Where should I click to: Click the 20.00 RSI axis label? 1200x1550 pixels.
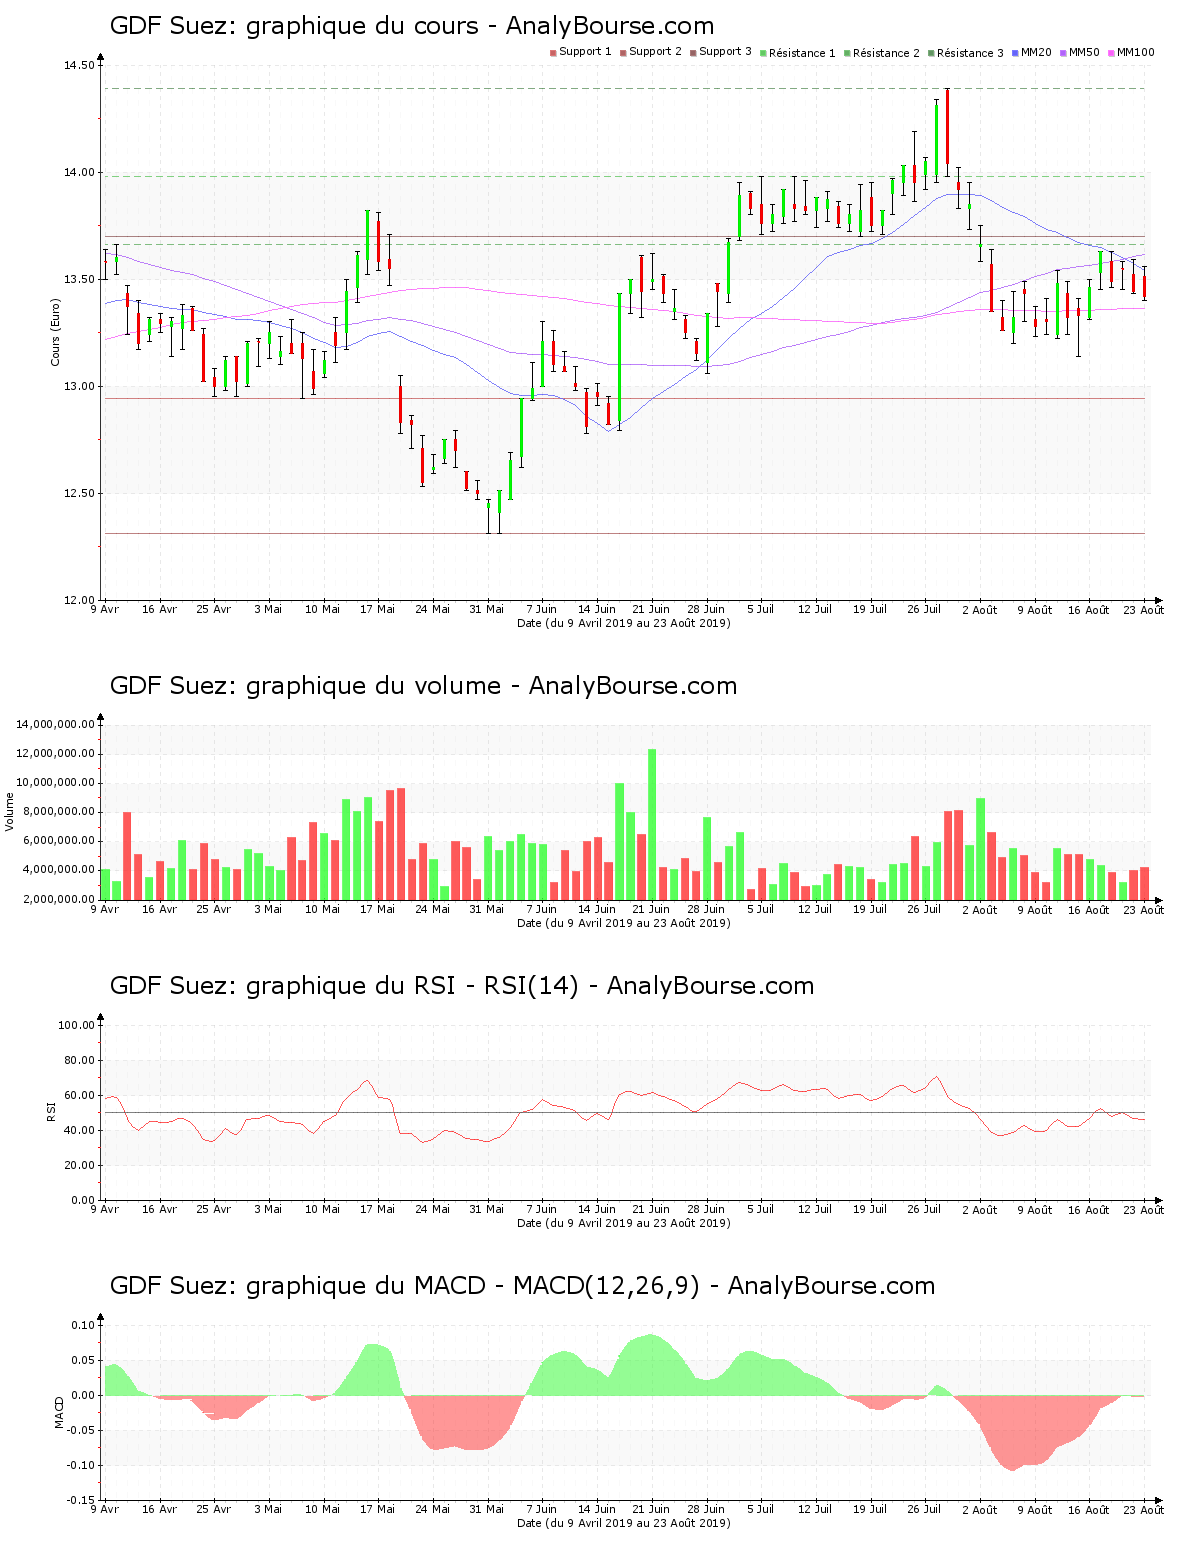[79, 1165]
